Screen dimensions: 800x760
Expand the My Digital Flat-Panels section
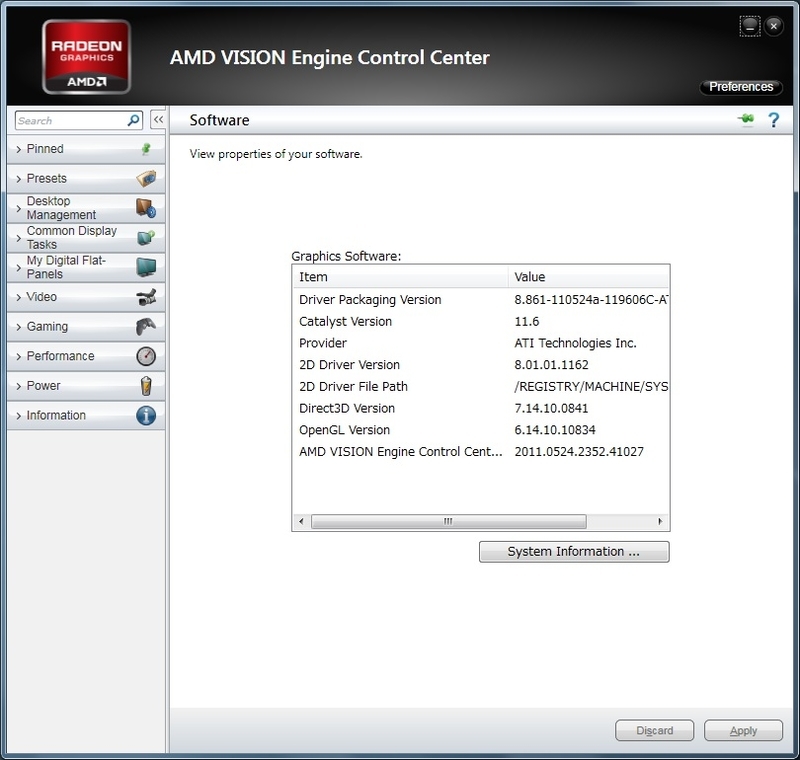86,267
